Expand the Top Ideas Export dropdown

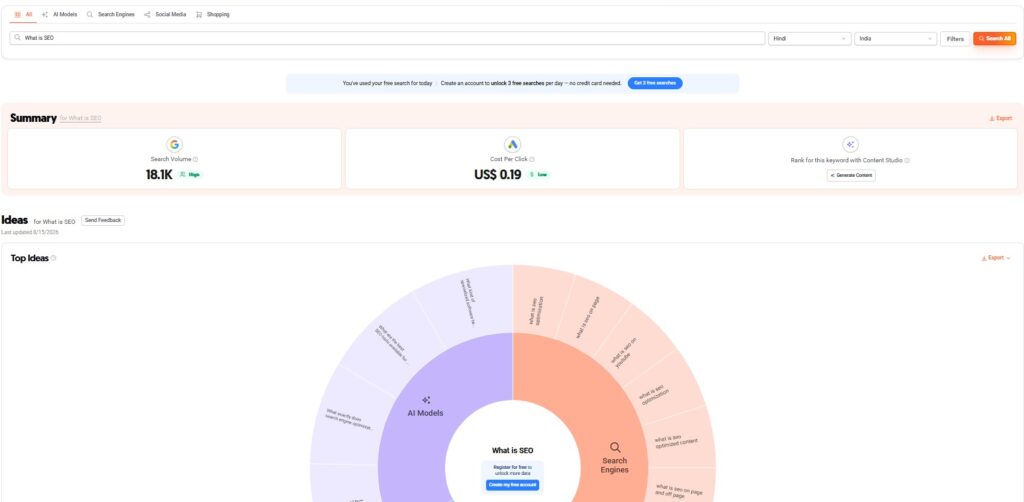point(996,258)
